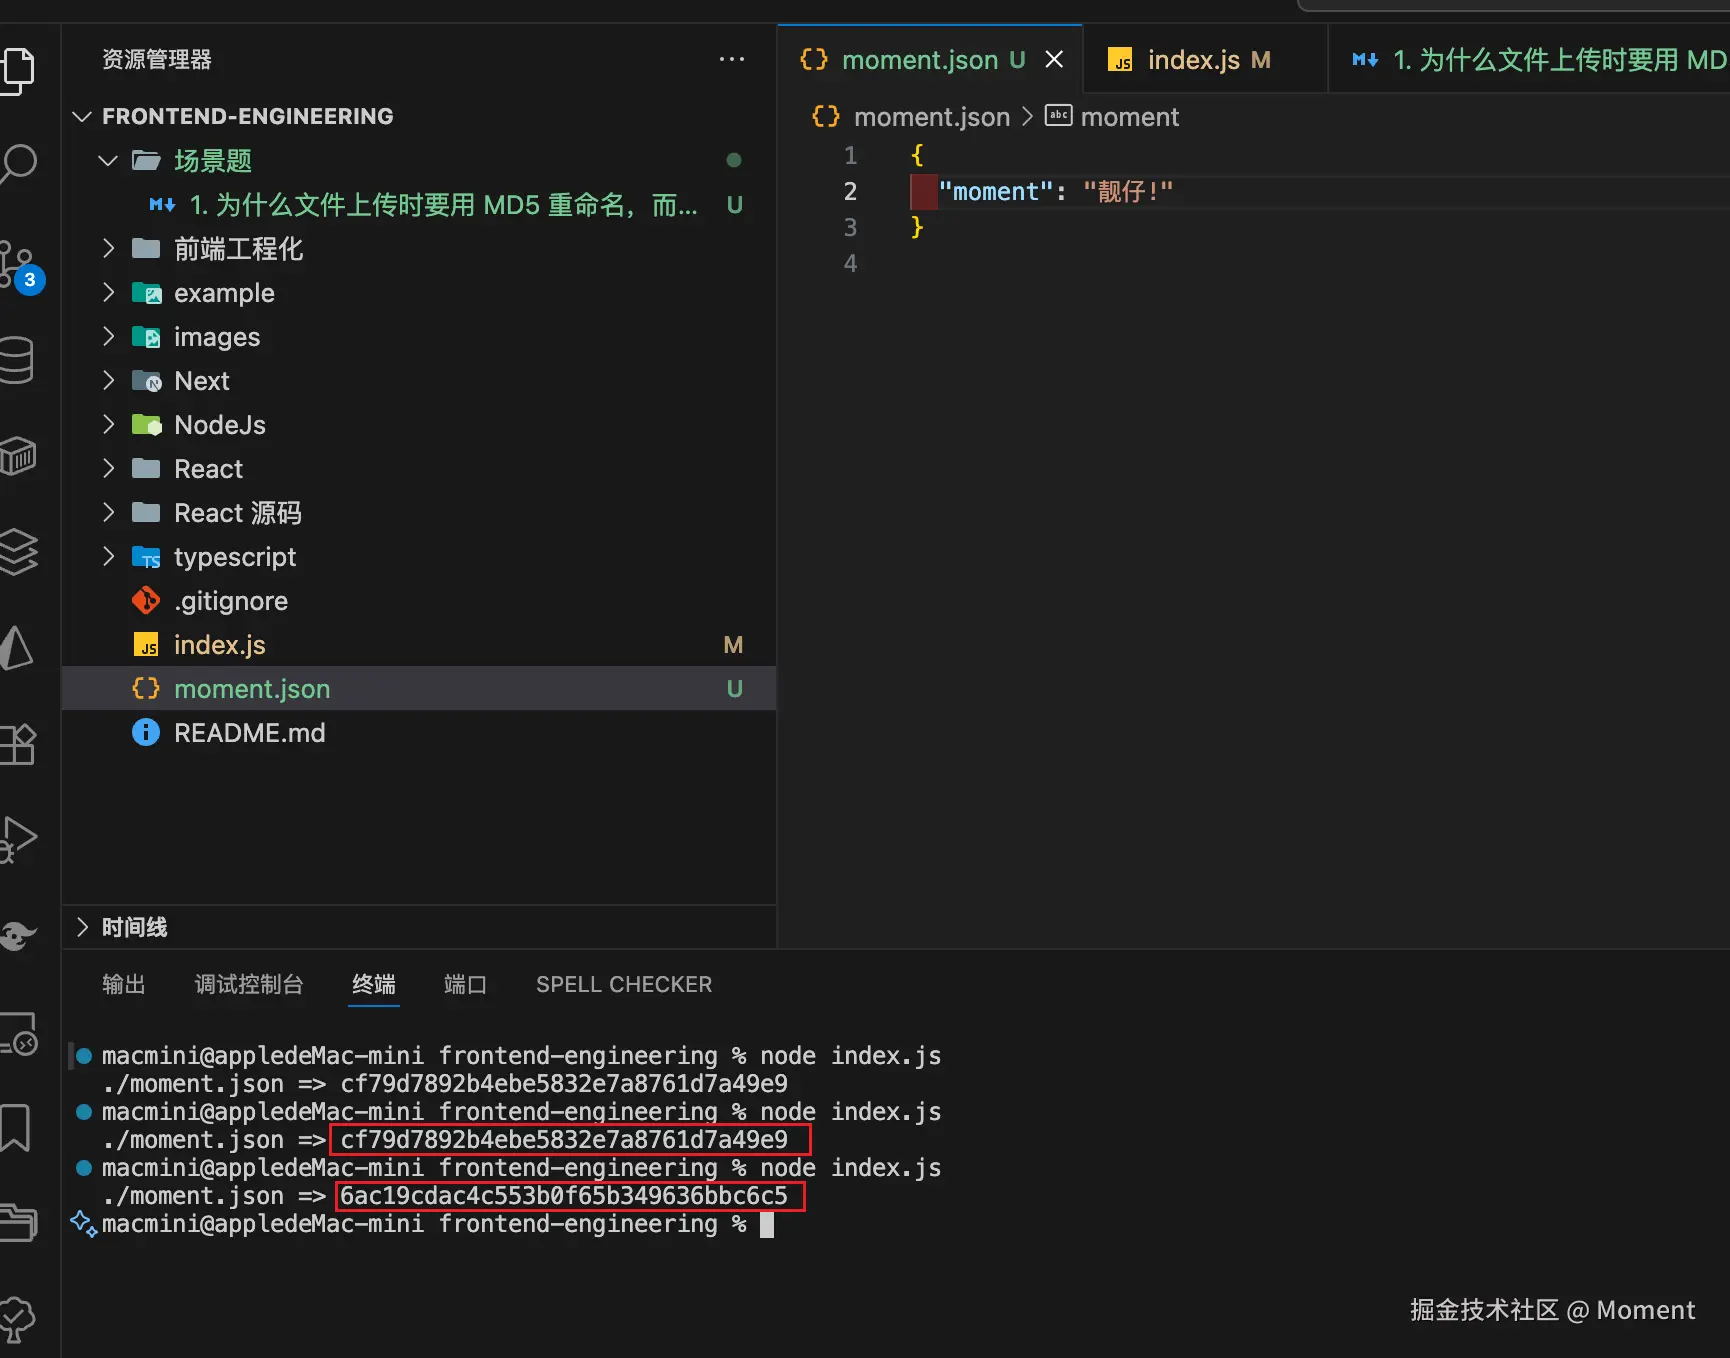Screen dimensions: 1730x1358
Task: Click the moment symbol breadcrumb
Action: click(x=1130, y=117)
